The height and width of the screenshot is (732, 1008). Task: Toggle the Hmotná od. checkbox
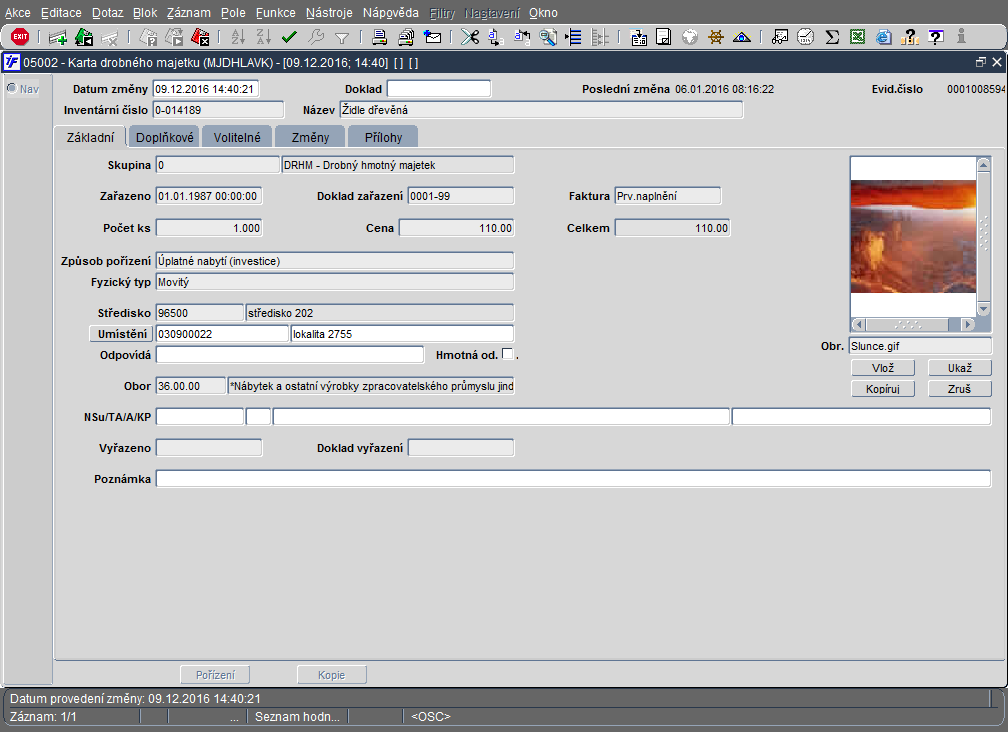point(507,353)
